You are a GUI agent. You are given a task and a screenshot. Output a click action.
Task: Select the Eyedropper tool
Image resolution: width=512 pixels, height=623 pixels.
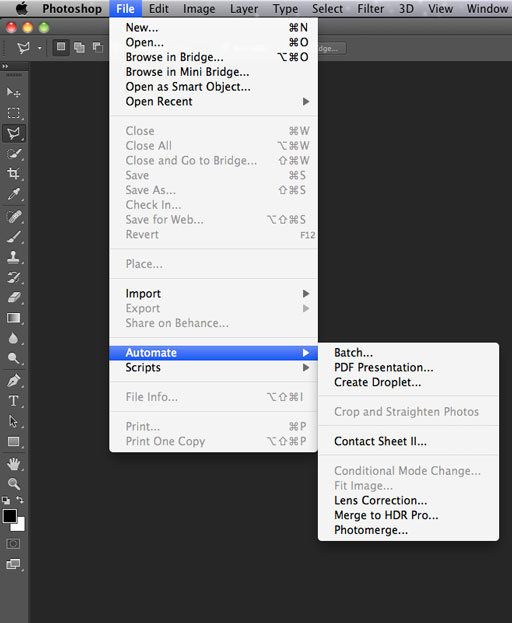(14, 194)
